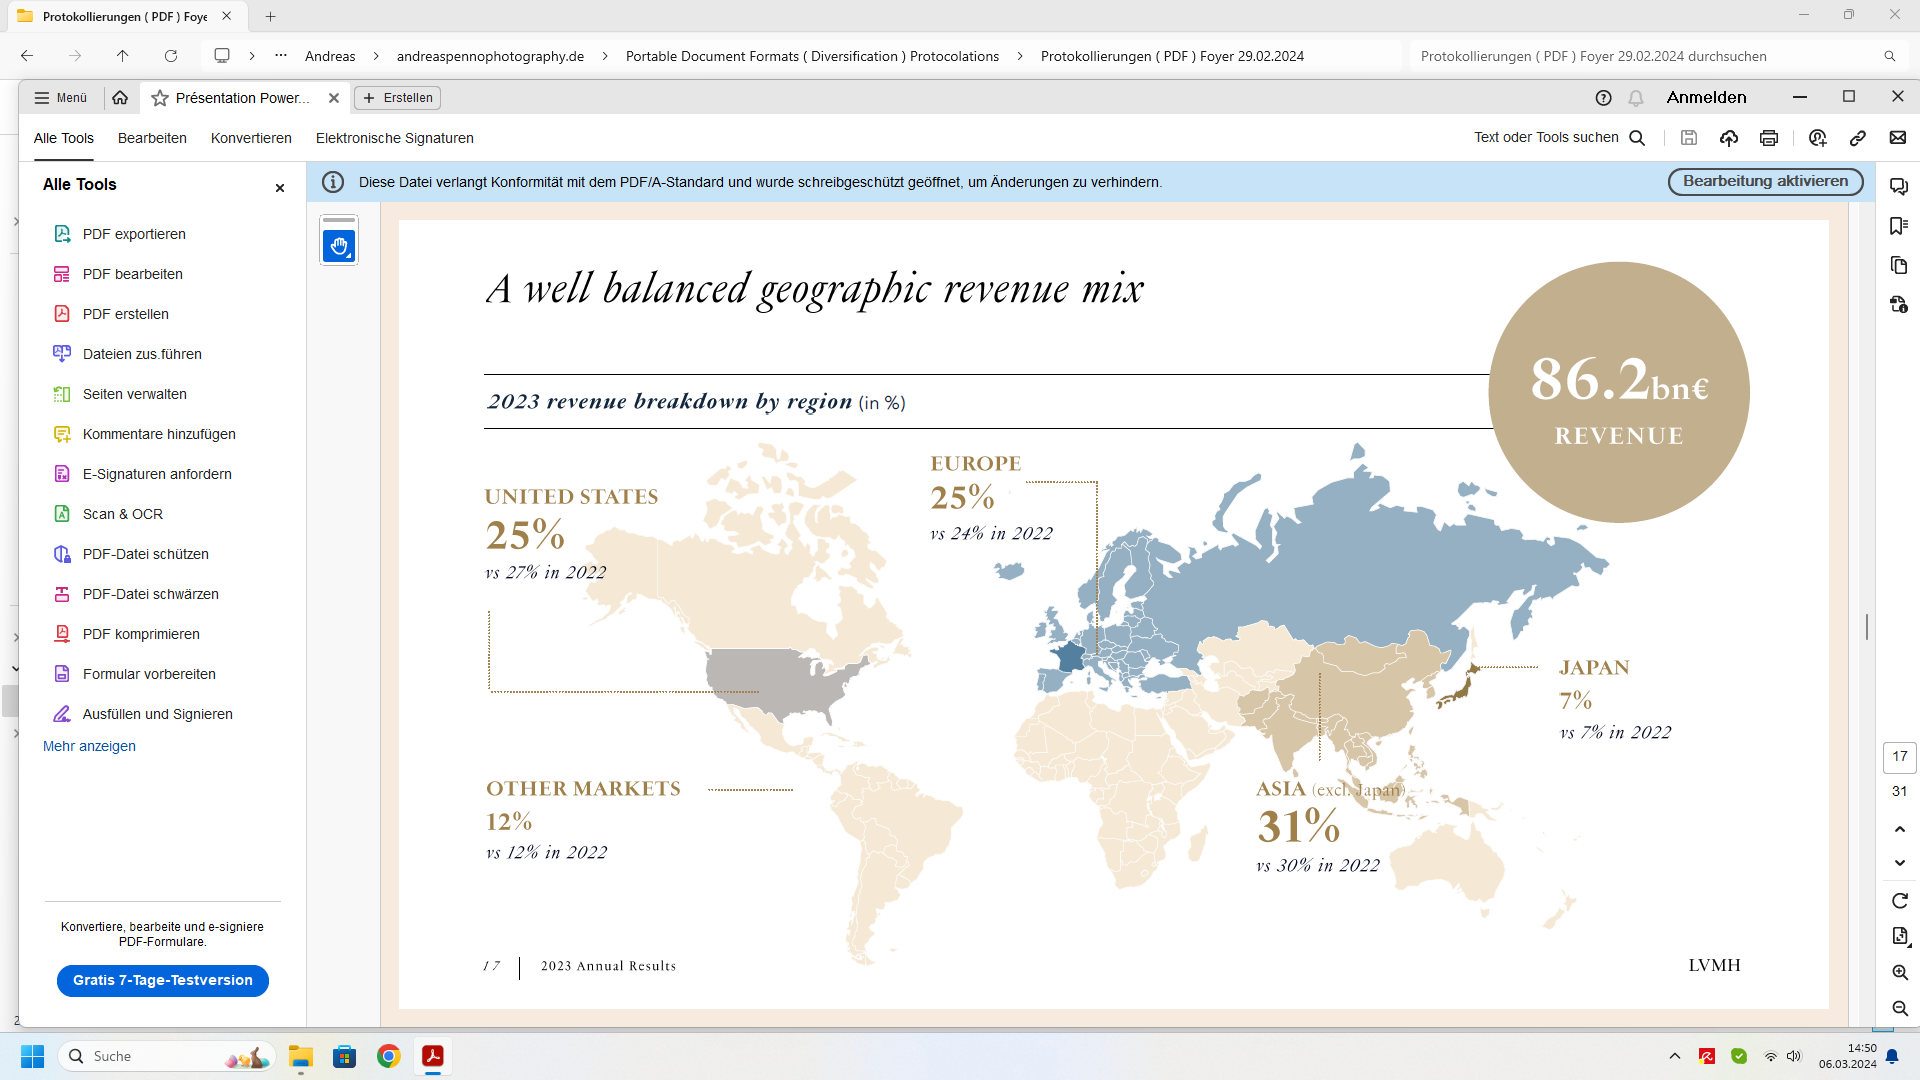The width and height of the screenshot is (1920, 1080).
Task: Open the Bearbeiten menu tab
Action: click(152, 138)
